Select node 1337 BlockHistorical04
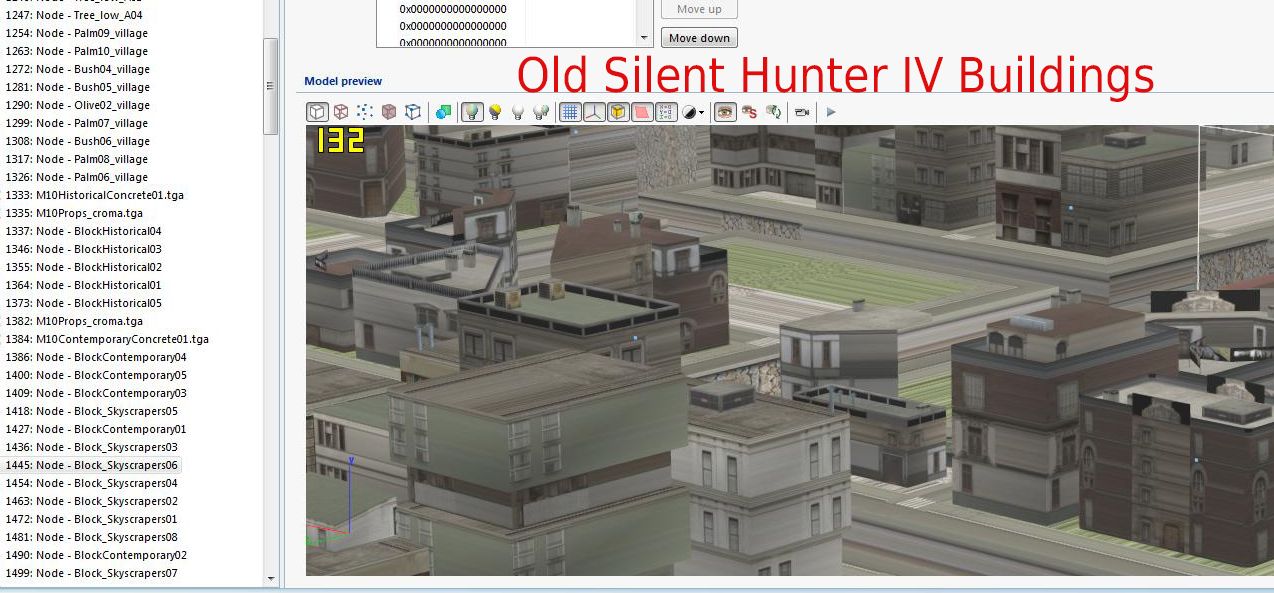1274x593 pixels. [84, 231]
